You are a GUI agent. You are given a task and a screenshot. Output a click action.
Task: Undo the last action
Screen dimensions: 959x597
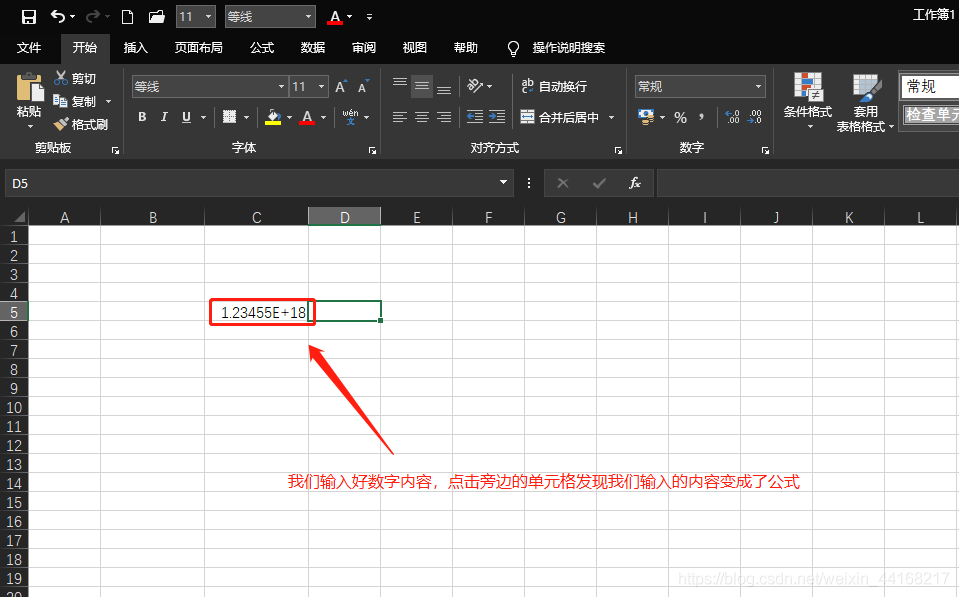pyautogui.click(x=58, y=17)
